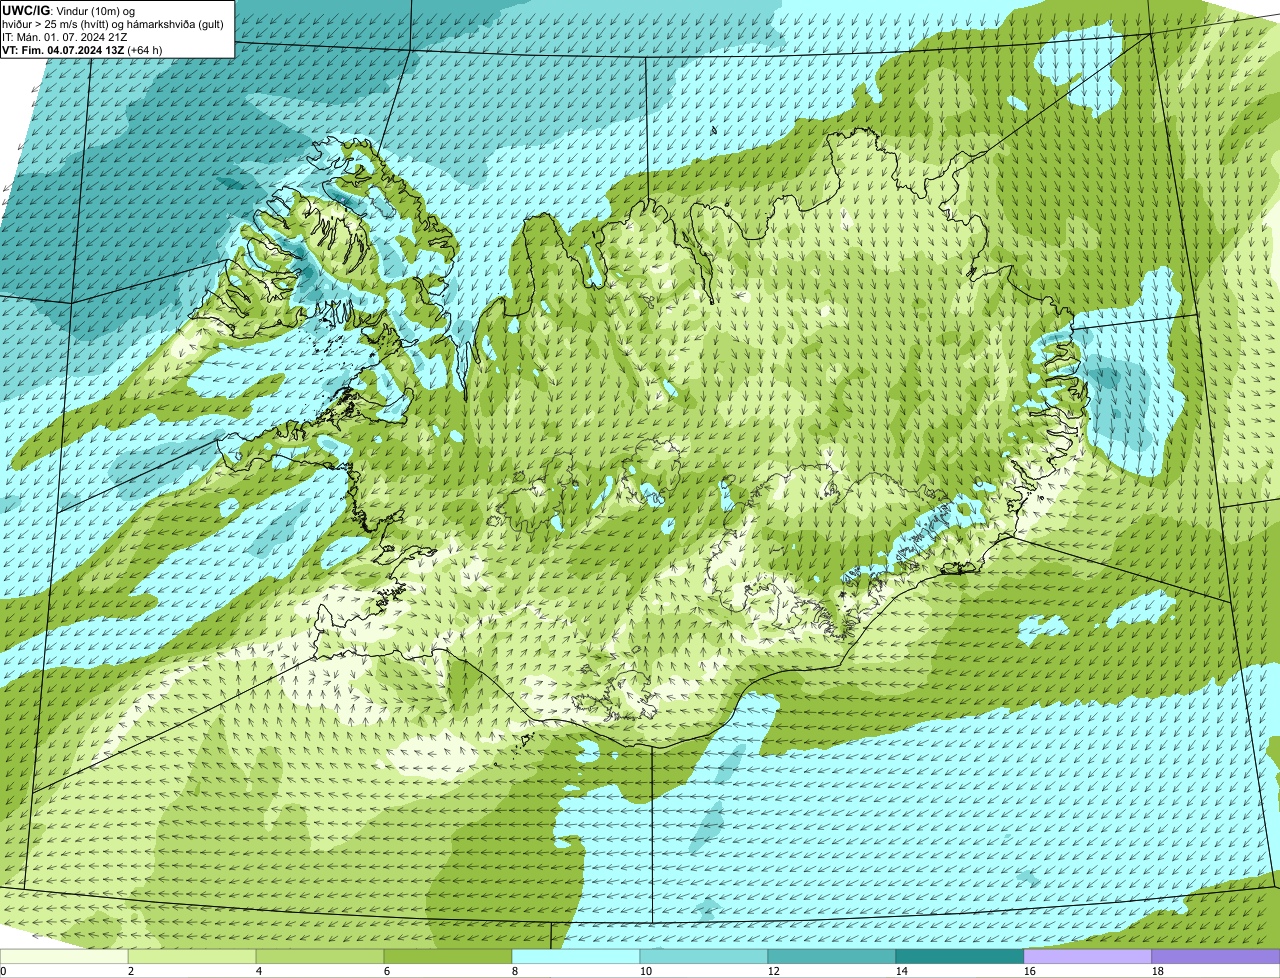Viewport: 1280px width, 978px height.
Task: Click the 0–2 m/s palest color band
Action: 64,957
